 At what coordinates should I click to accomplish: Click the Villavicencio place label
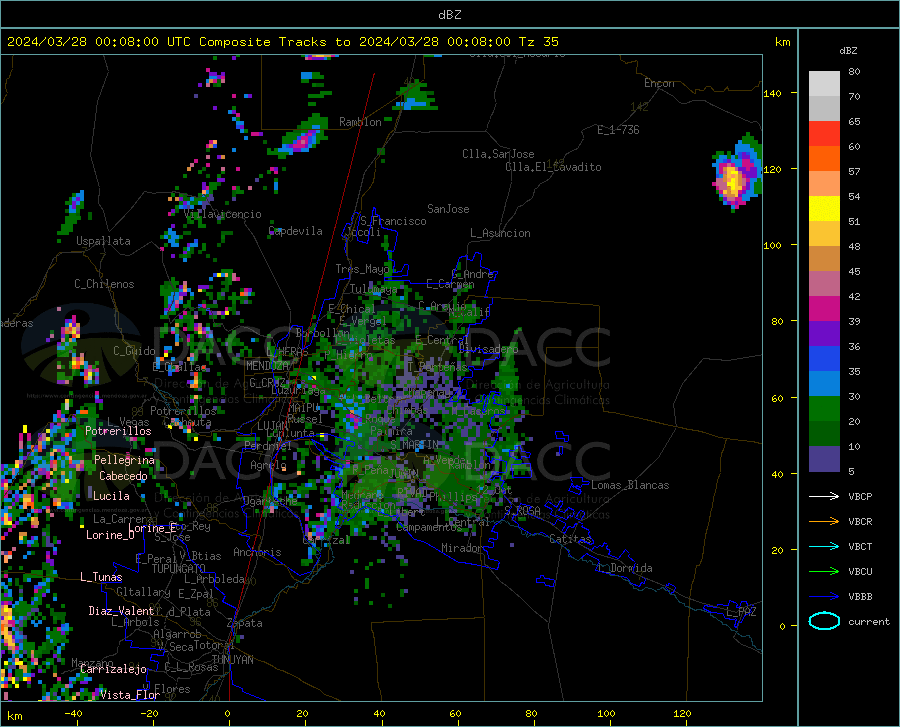pyautogui.click(x=223, y=214)
